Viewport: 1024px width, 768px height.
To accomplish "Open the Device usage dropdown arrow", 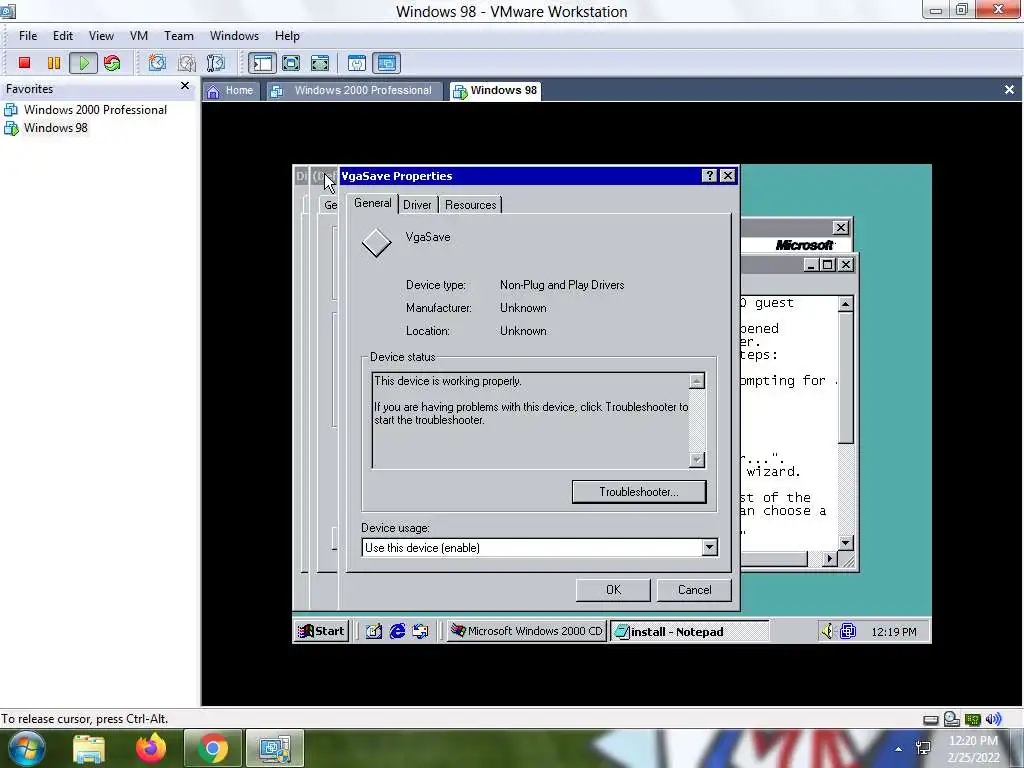I will 709,547.
